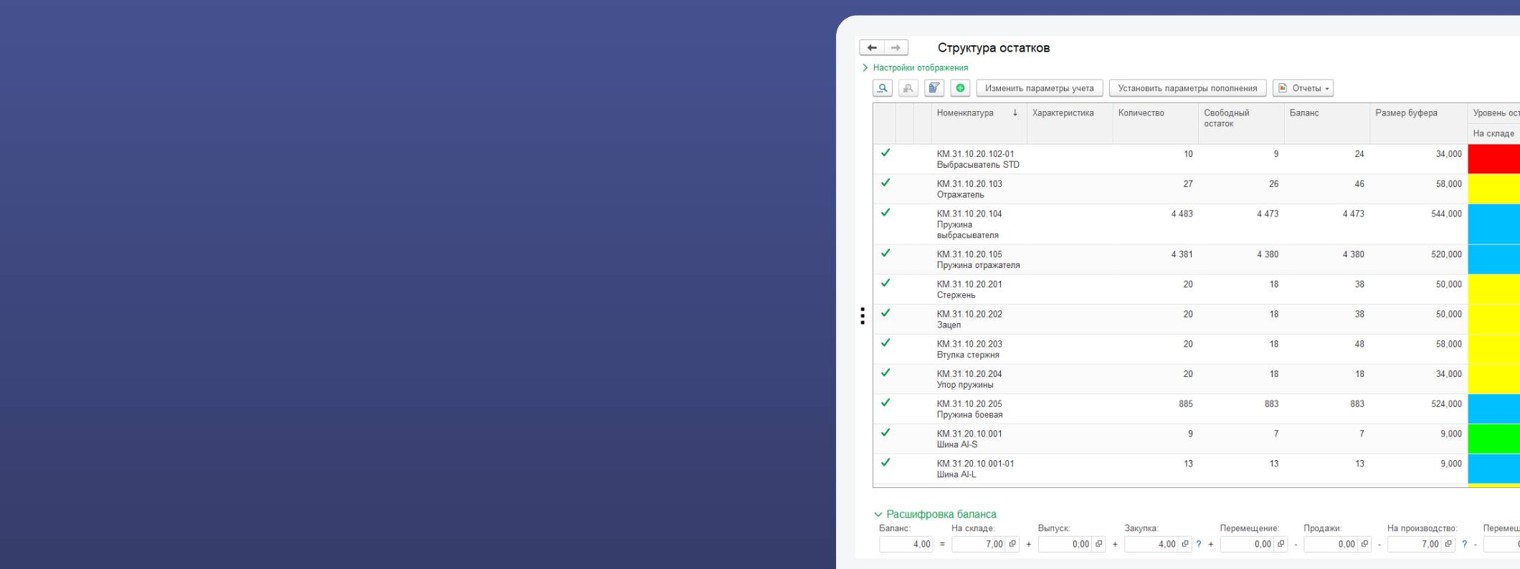
Task: Go back with the left arrow button
Action: coord(872,48)
